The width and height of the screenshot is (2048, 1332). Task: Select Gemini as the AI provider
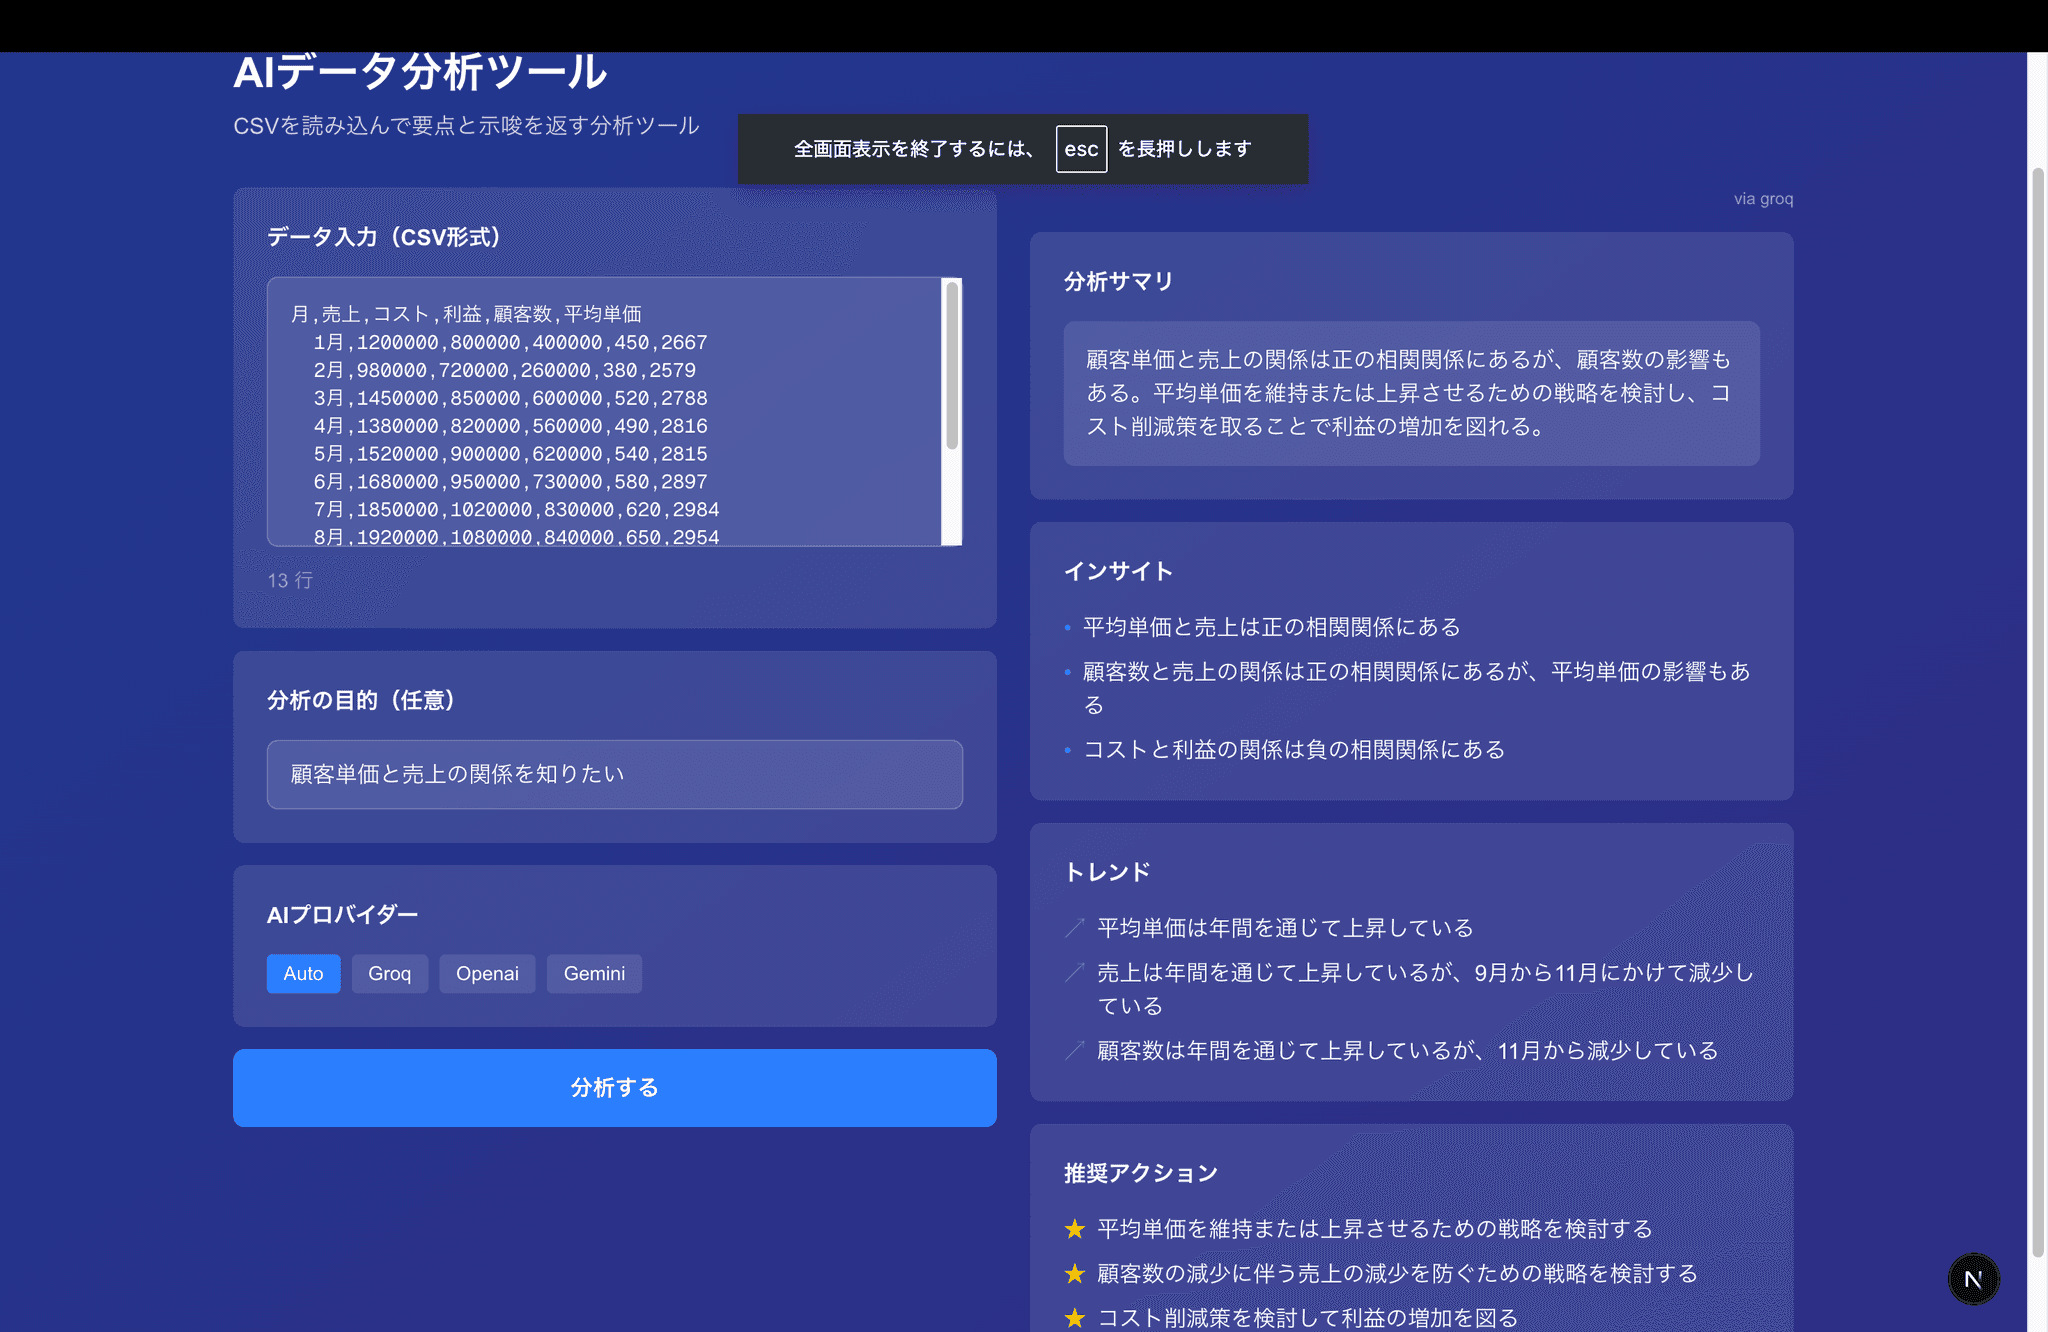(594, 973)
